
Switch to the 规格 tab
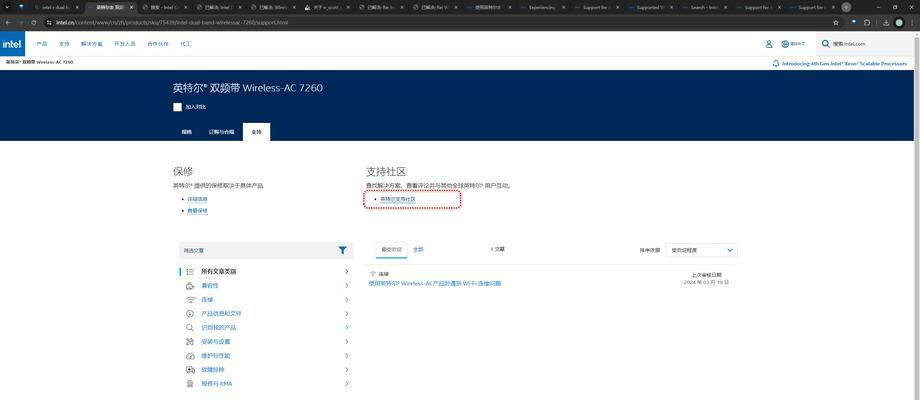187,132
